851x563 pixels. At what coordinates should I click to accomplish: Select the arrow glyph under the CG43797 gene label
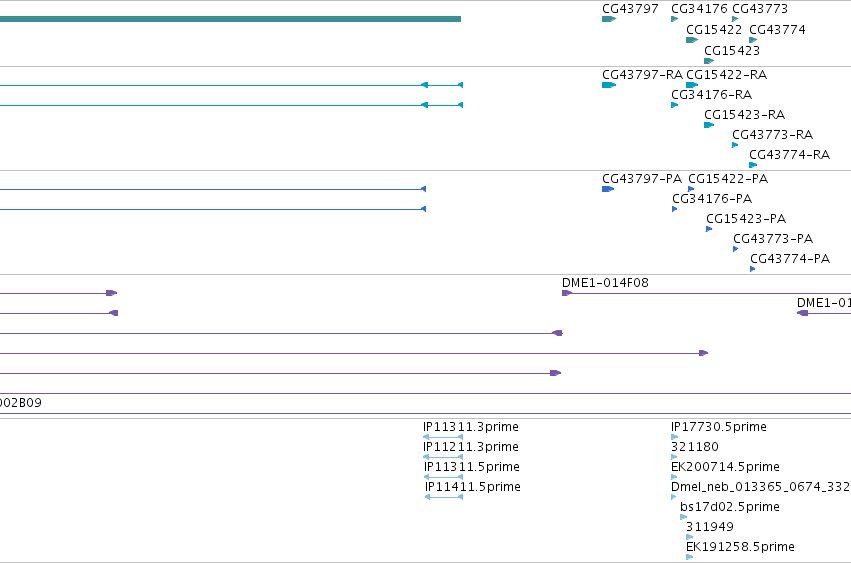(609, 19)
